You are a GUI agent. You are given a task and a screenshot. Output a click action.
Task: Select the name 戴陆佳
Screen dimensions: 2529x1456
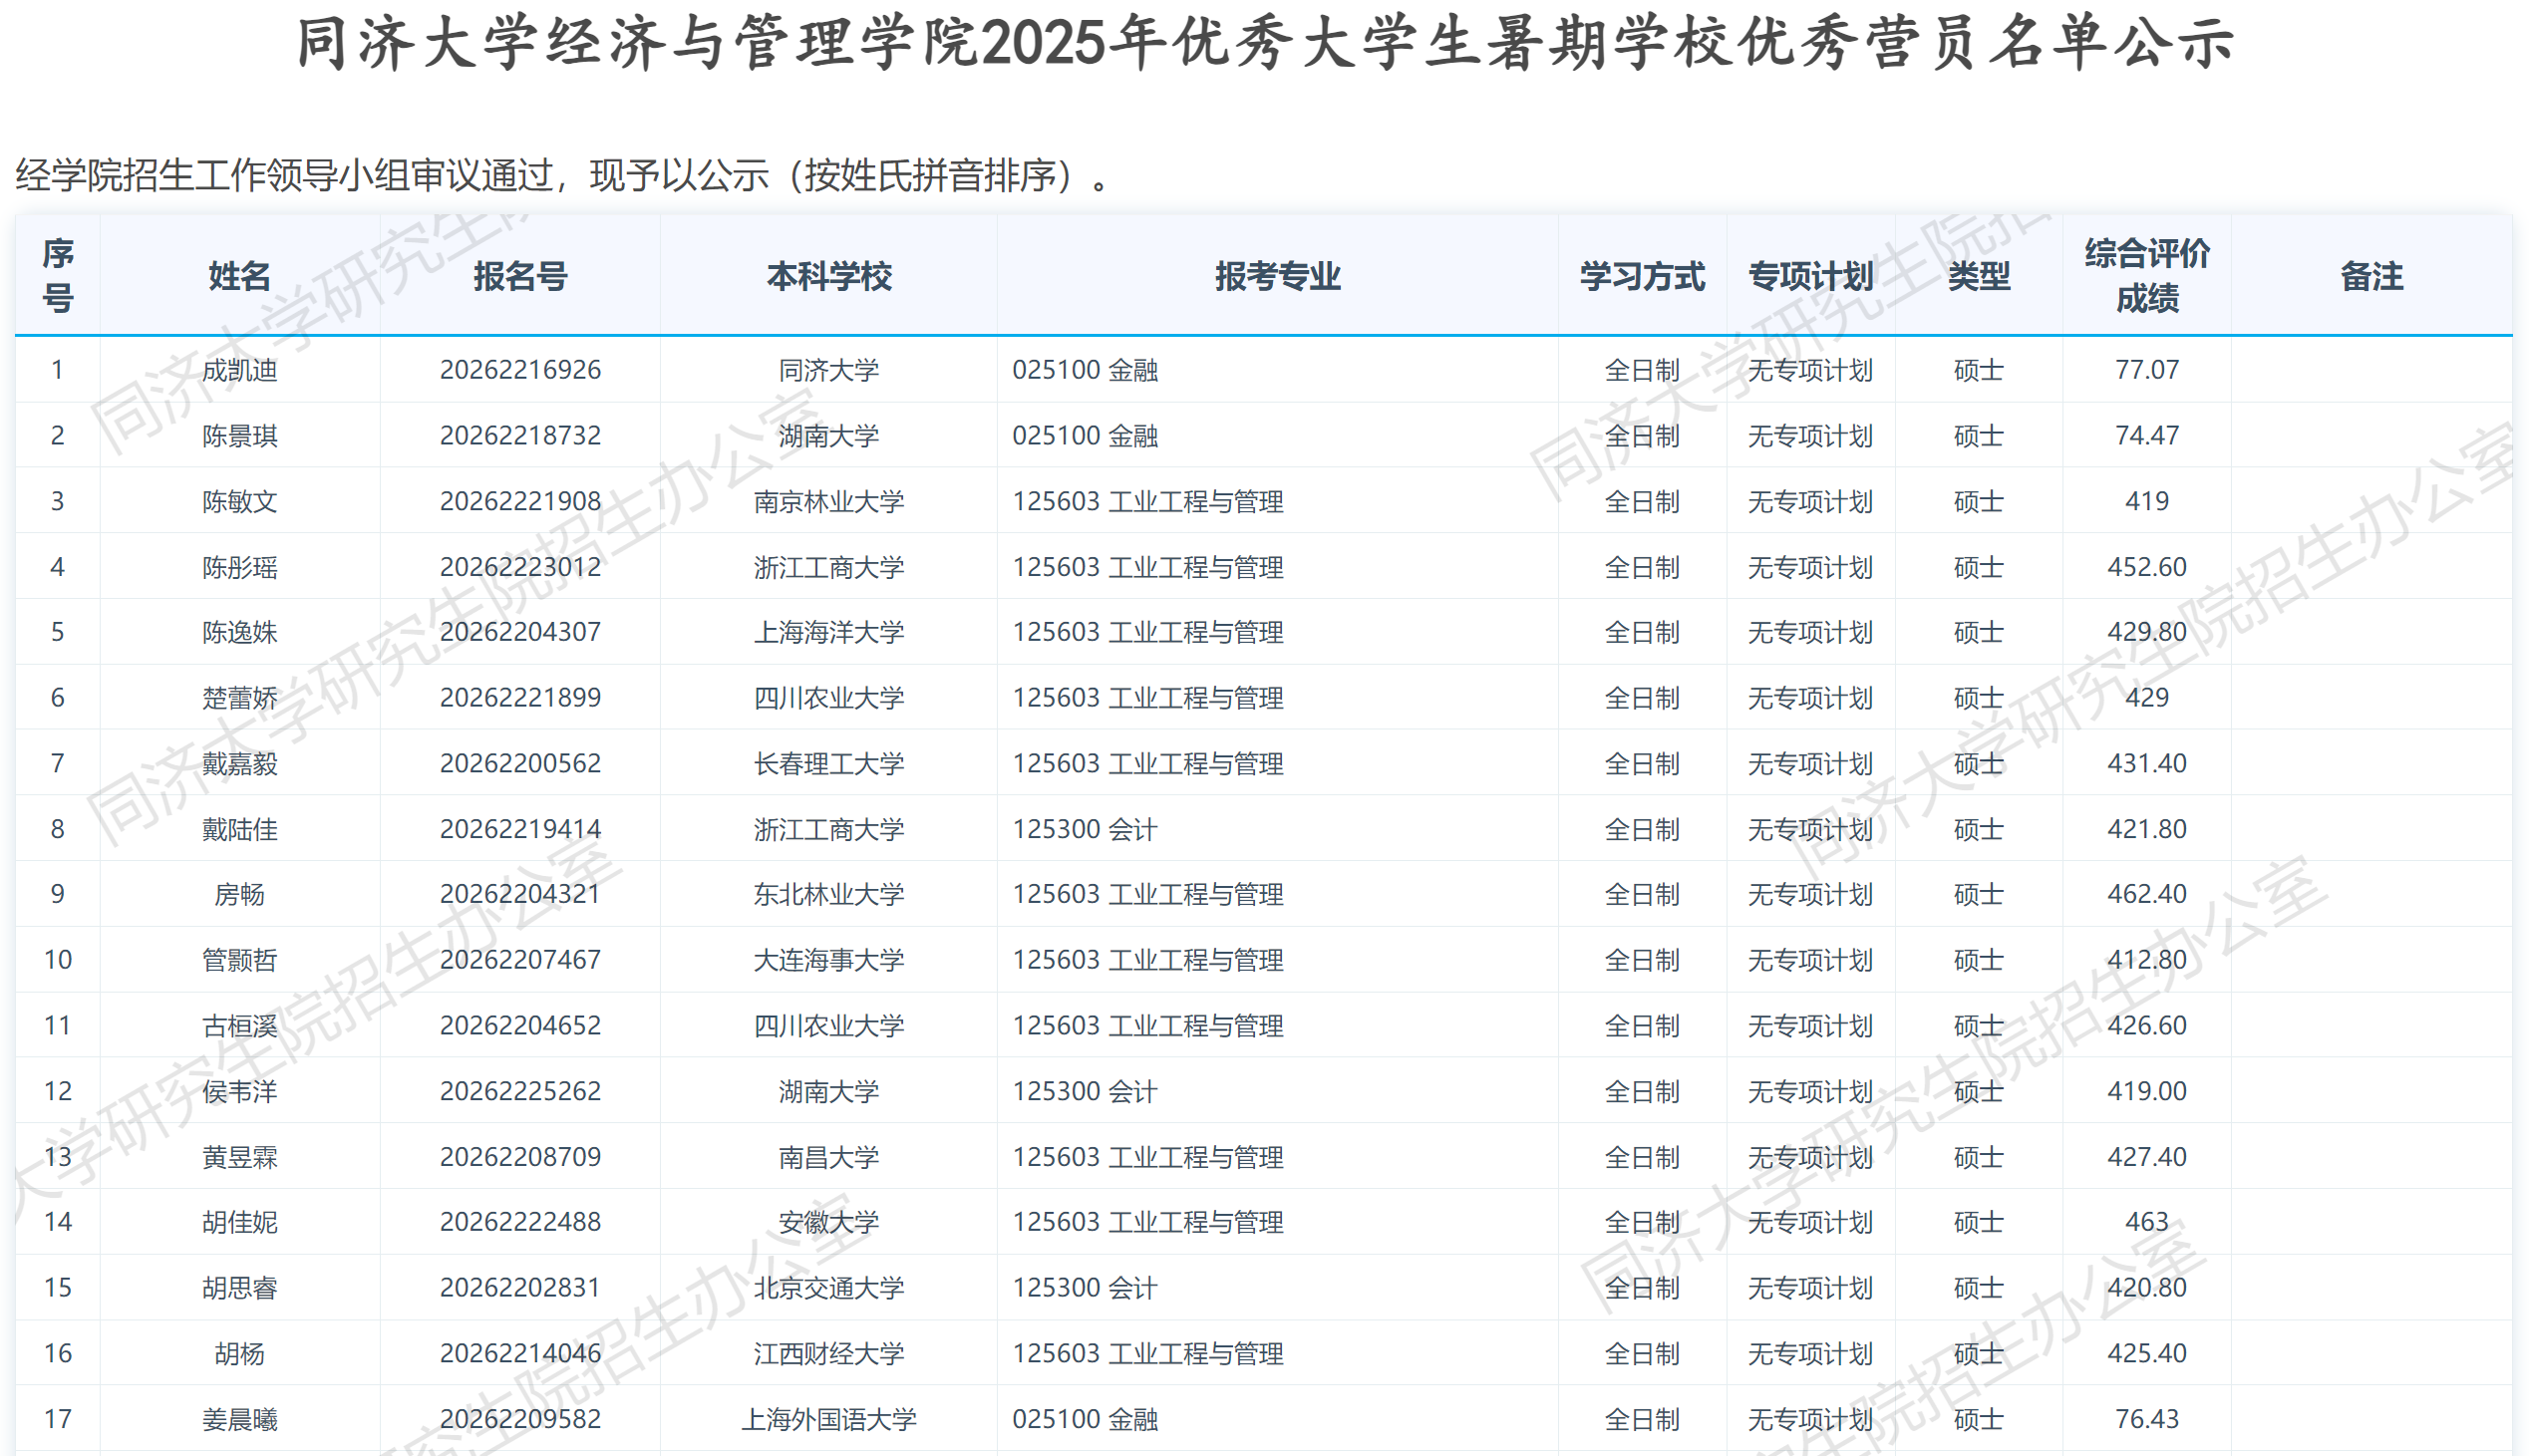pyautogui.click(x=240, y=829)
